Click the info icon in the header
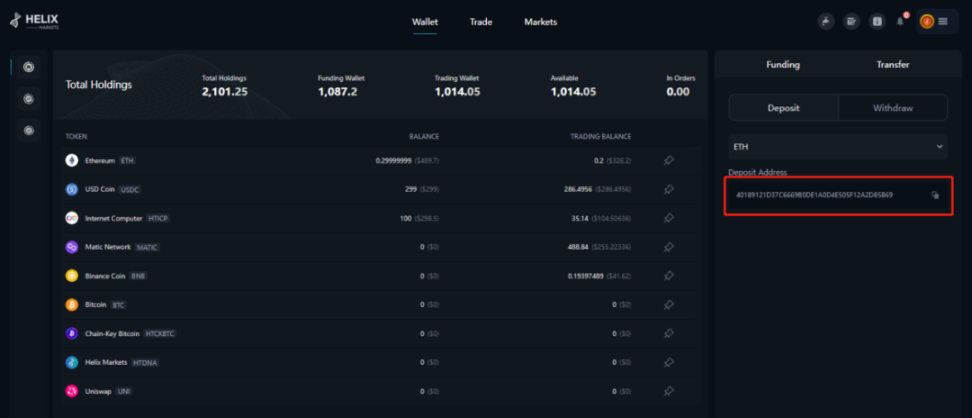The height and width of the screenshot is (418, 972). pyautogui.click(x=877, y=22)
